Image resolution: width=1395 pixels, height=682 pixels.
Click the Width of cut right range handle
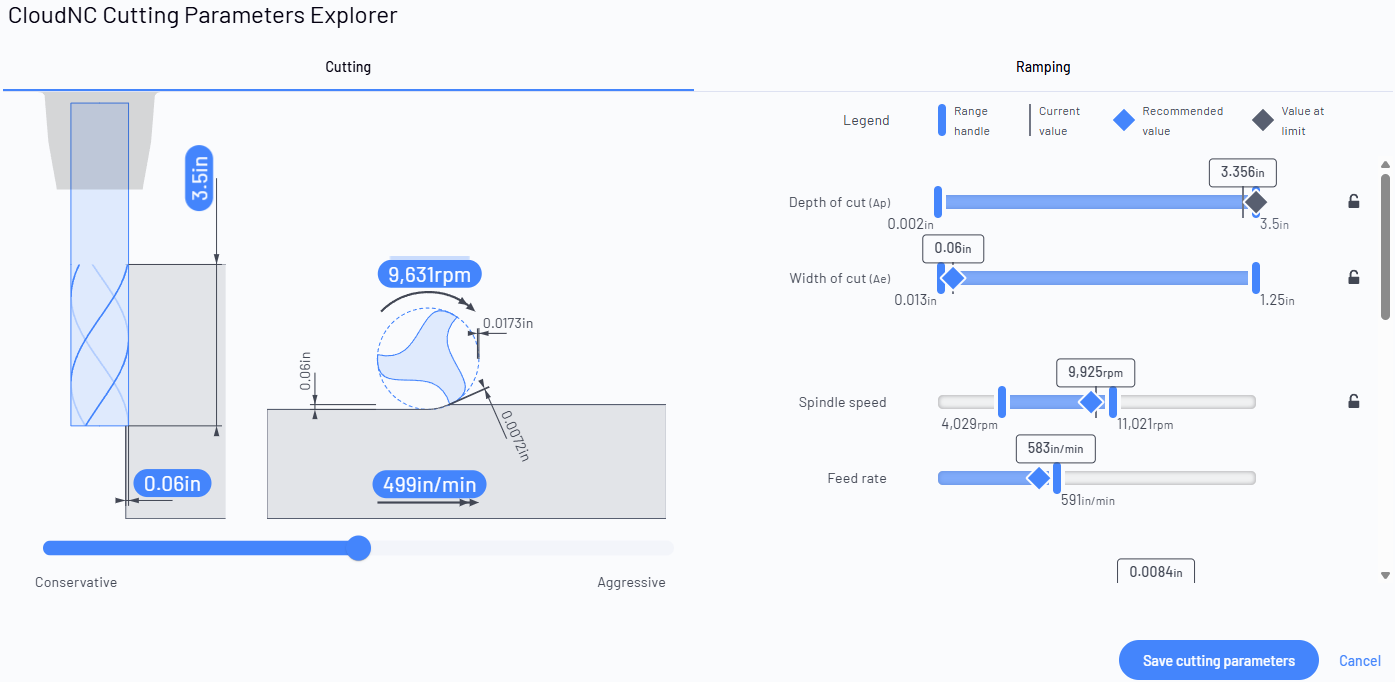pos(1256,278)
